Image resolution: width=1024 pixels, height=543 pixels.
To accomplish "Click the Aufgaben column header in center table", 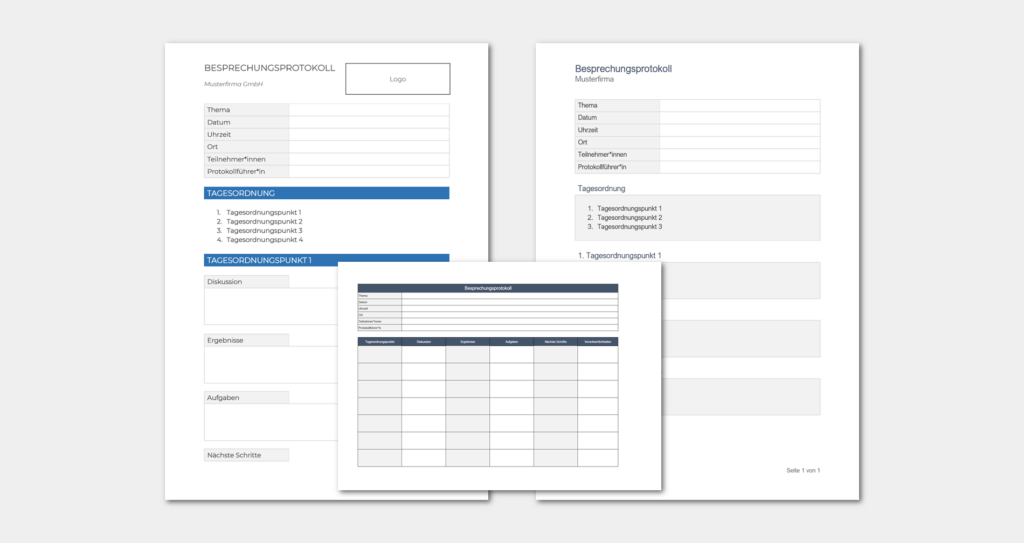I will coord(511,342).
